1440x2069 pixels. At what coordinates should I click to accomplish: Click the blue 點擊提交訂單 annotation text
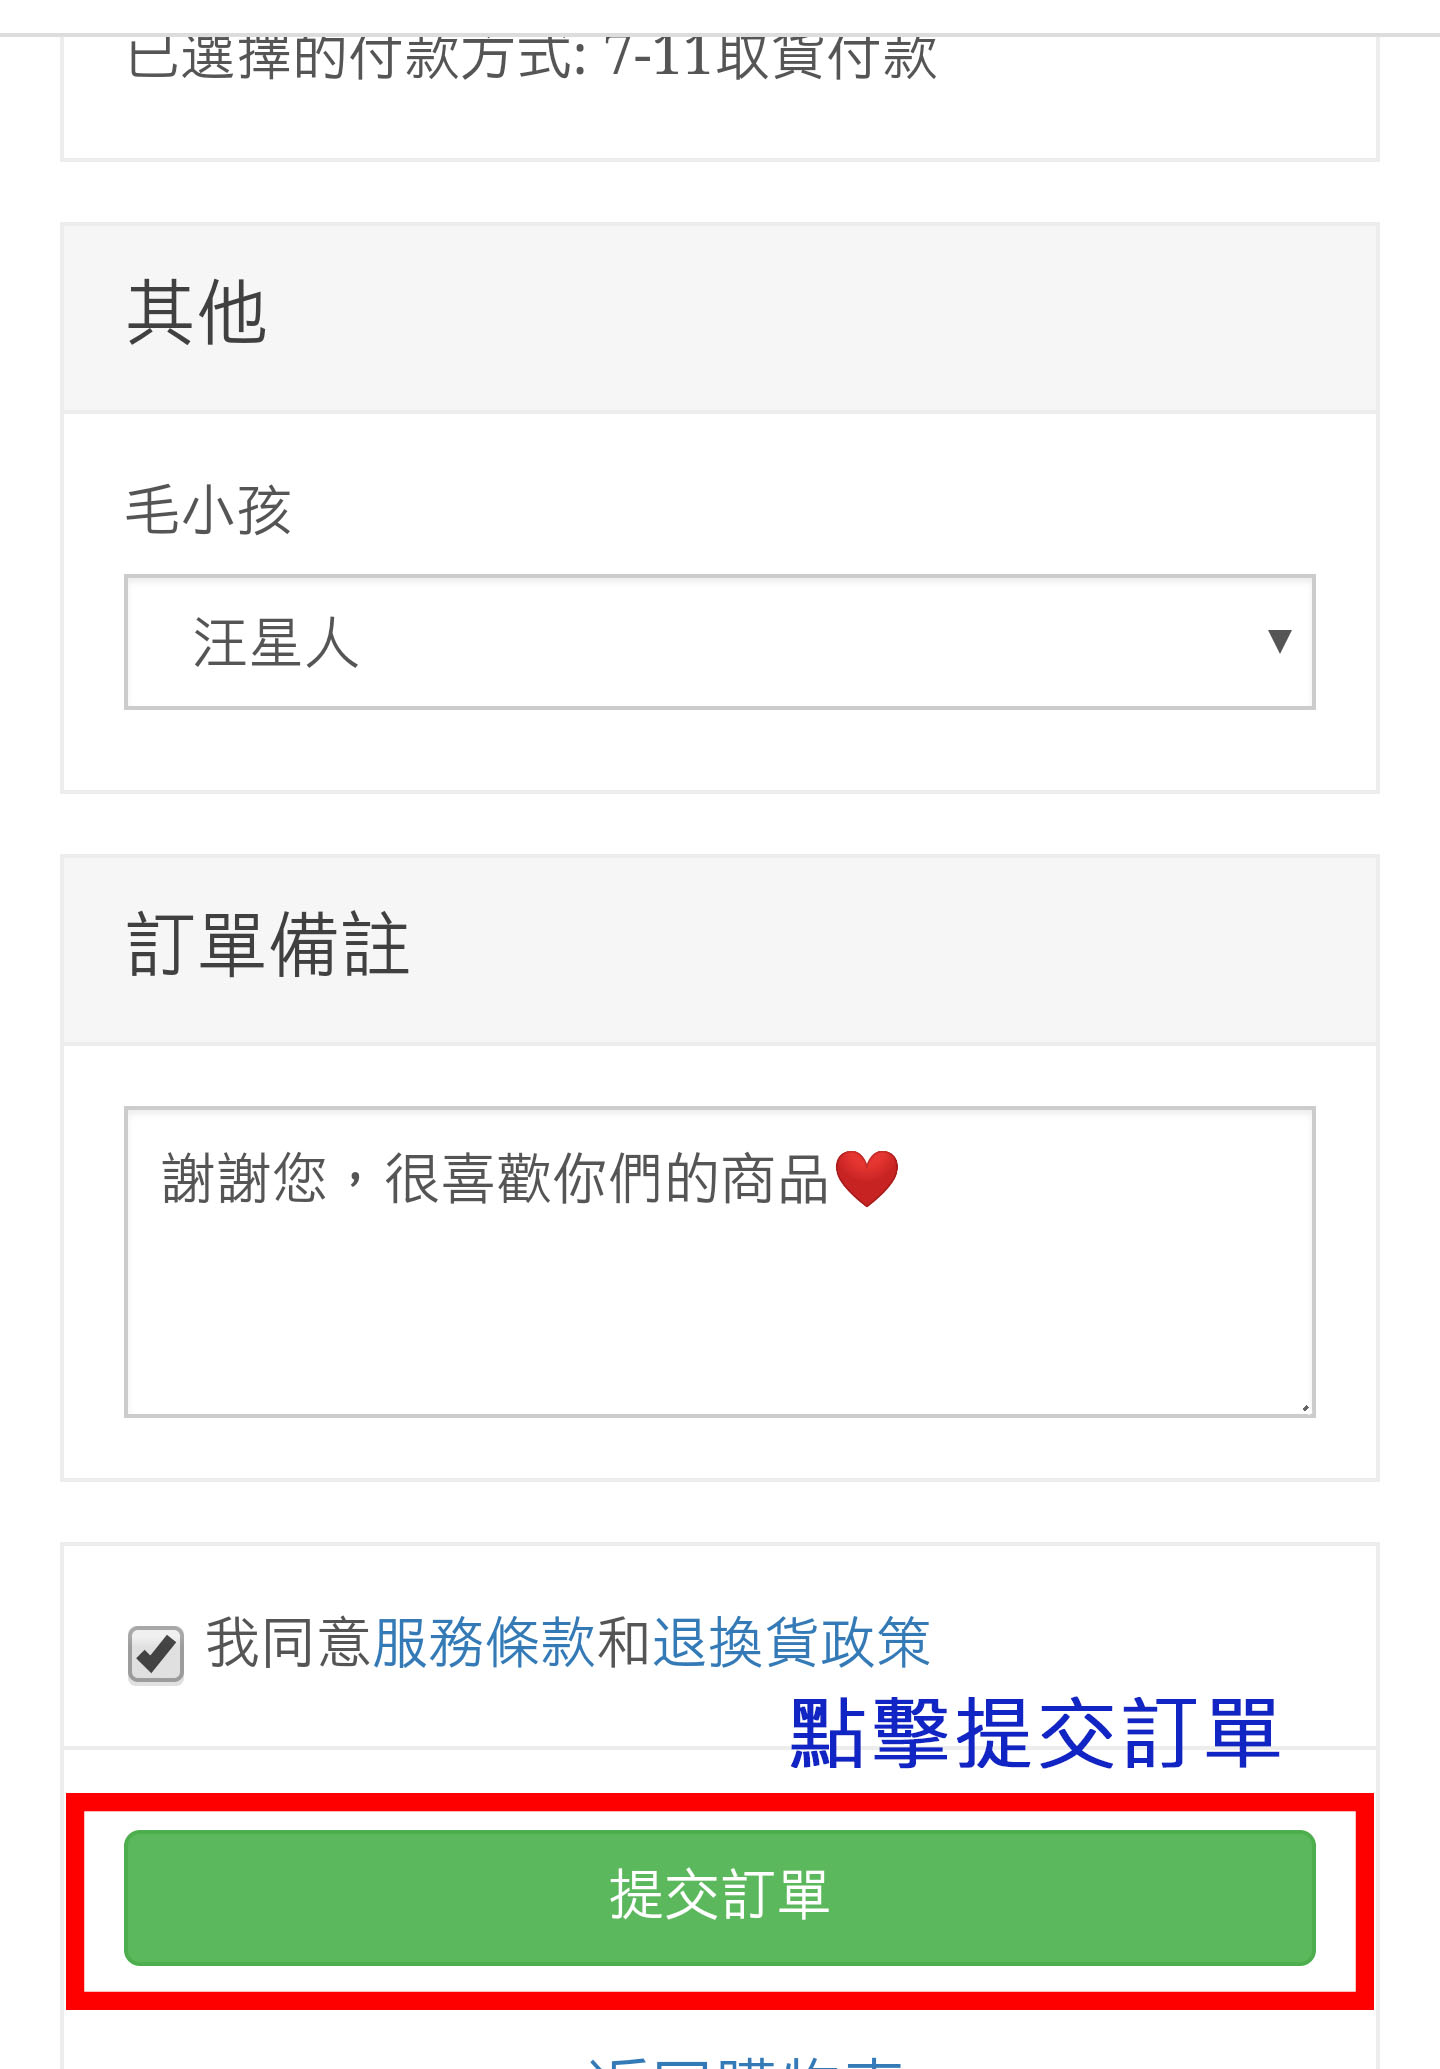1034,1733
